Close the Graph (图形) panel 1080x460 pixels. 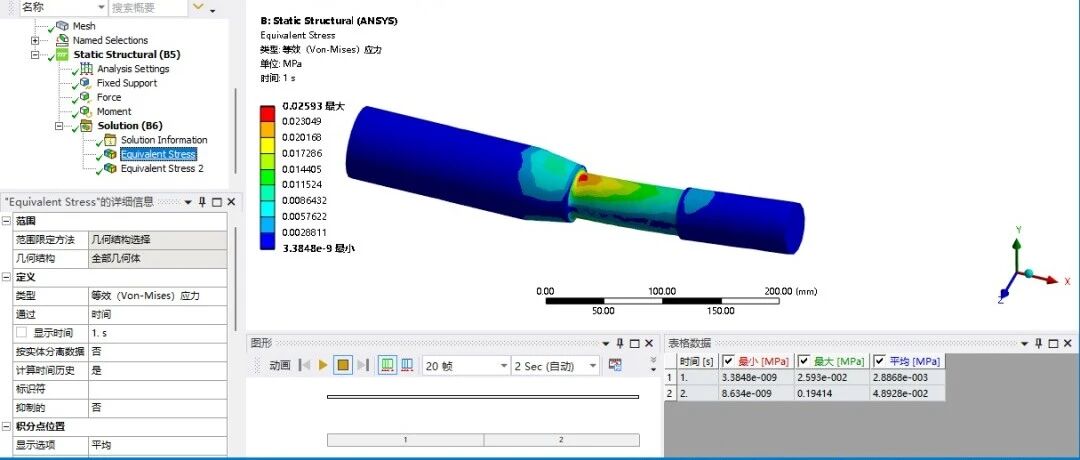tap(649, 343)
